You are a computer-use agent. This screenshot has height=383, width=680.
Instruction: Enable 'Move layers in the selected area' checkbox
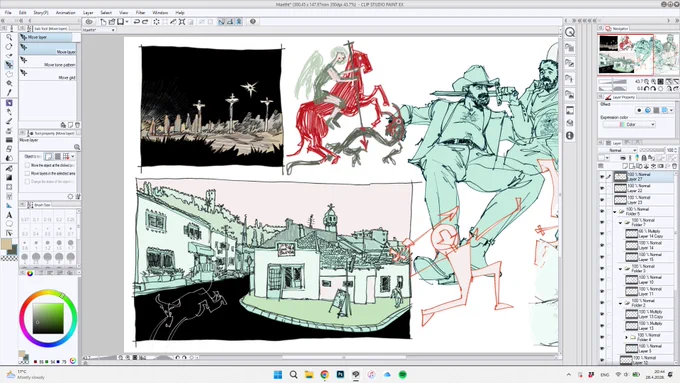pos(27,173)
